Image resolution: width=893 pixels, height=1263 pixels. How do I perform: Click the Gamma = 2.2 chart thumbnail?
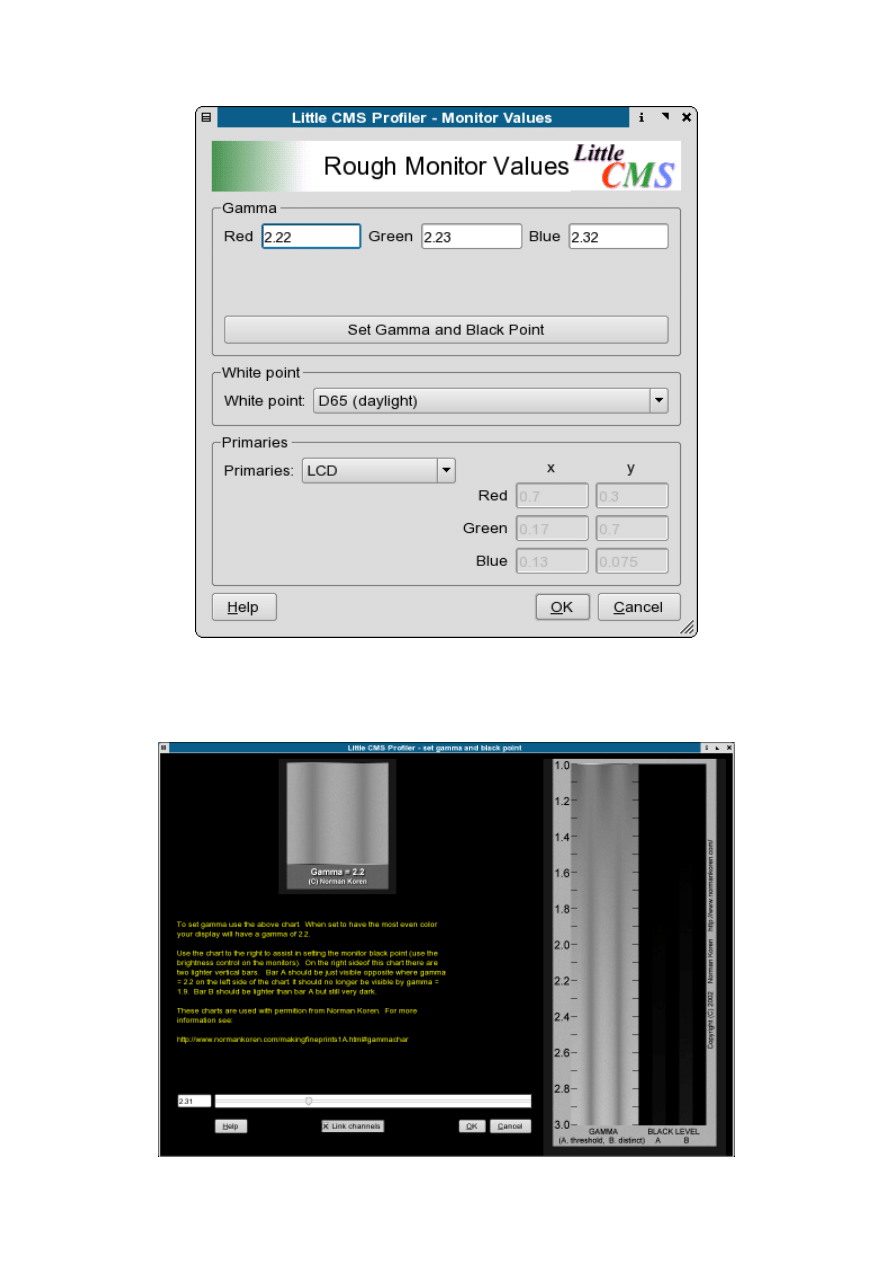tap(336, 825)
